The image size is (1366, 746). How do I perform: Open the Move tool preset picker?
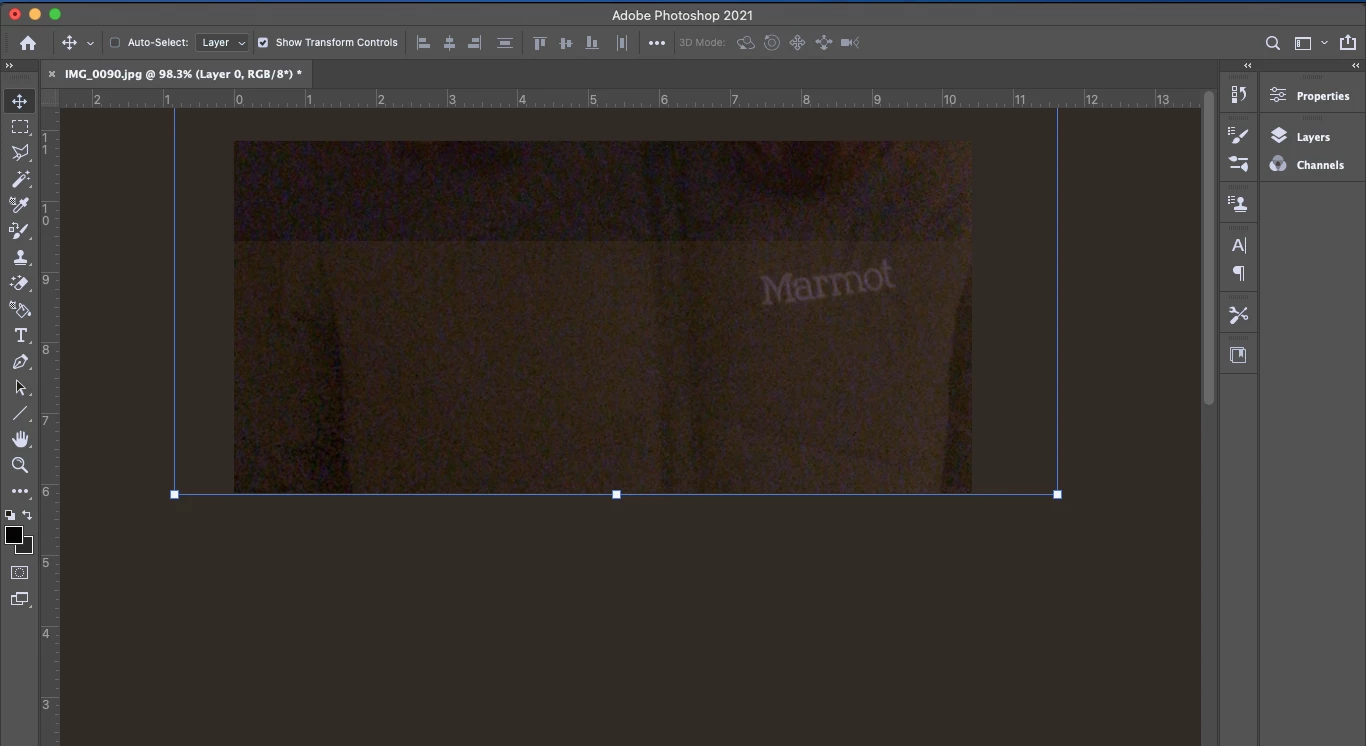[x=90, y=43]
